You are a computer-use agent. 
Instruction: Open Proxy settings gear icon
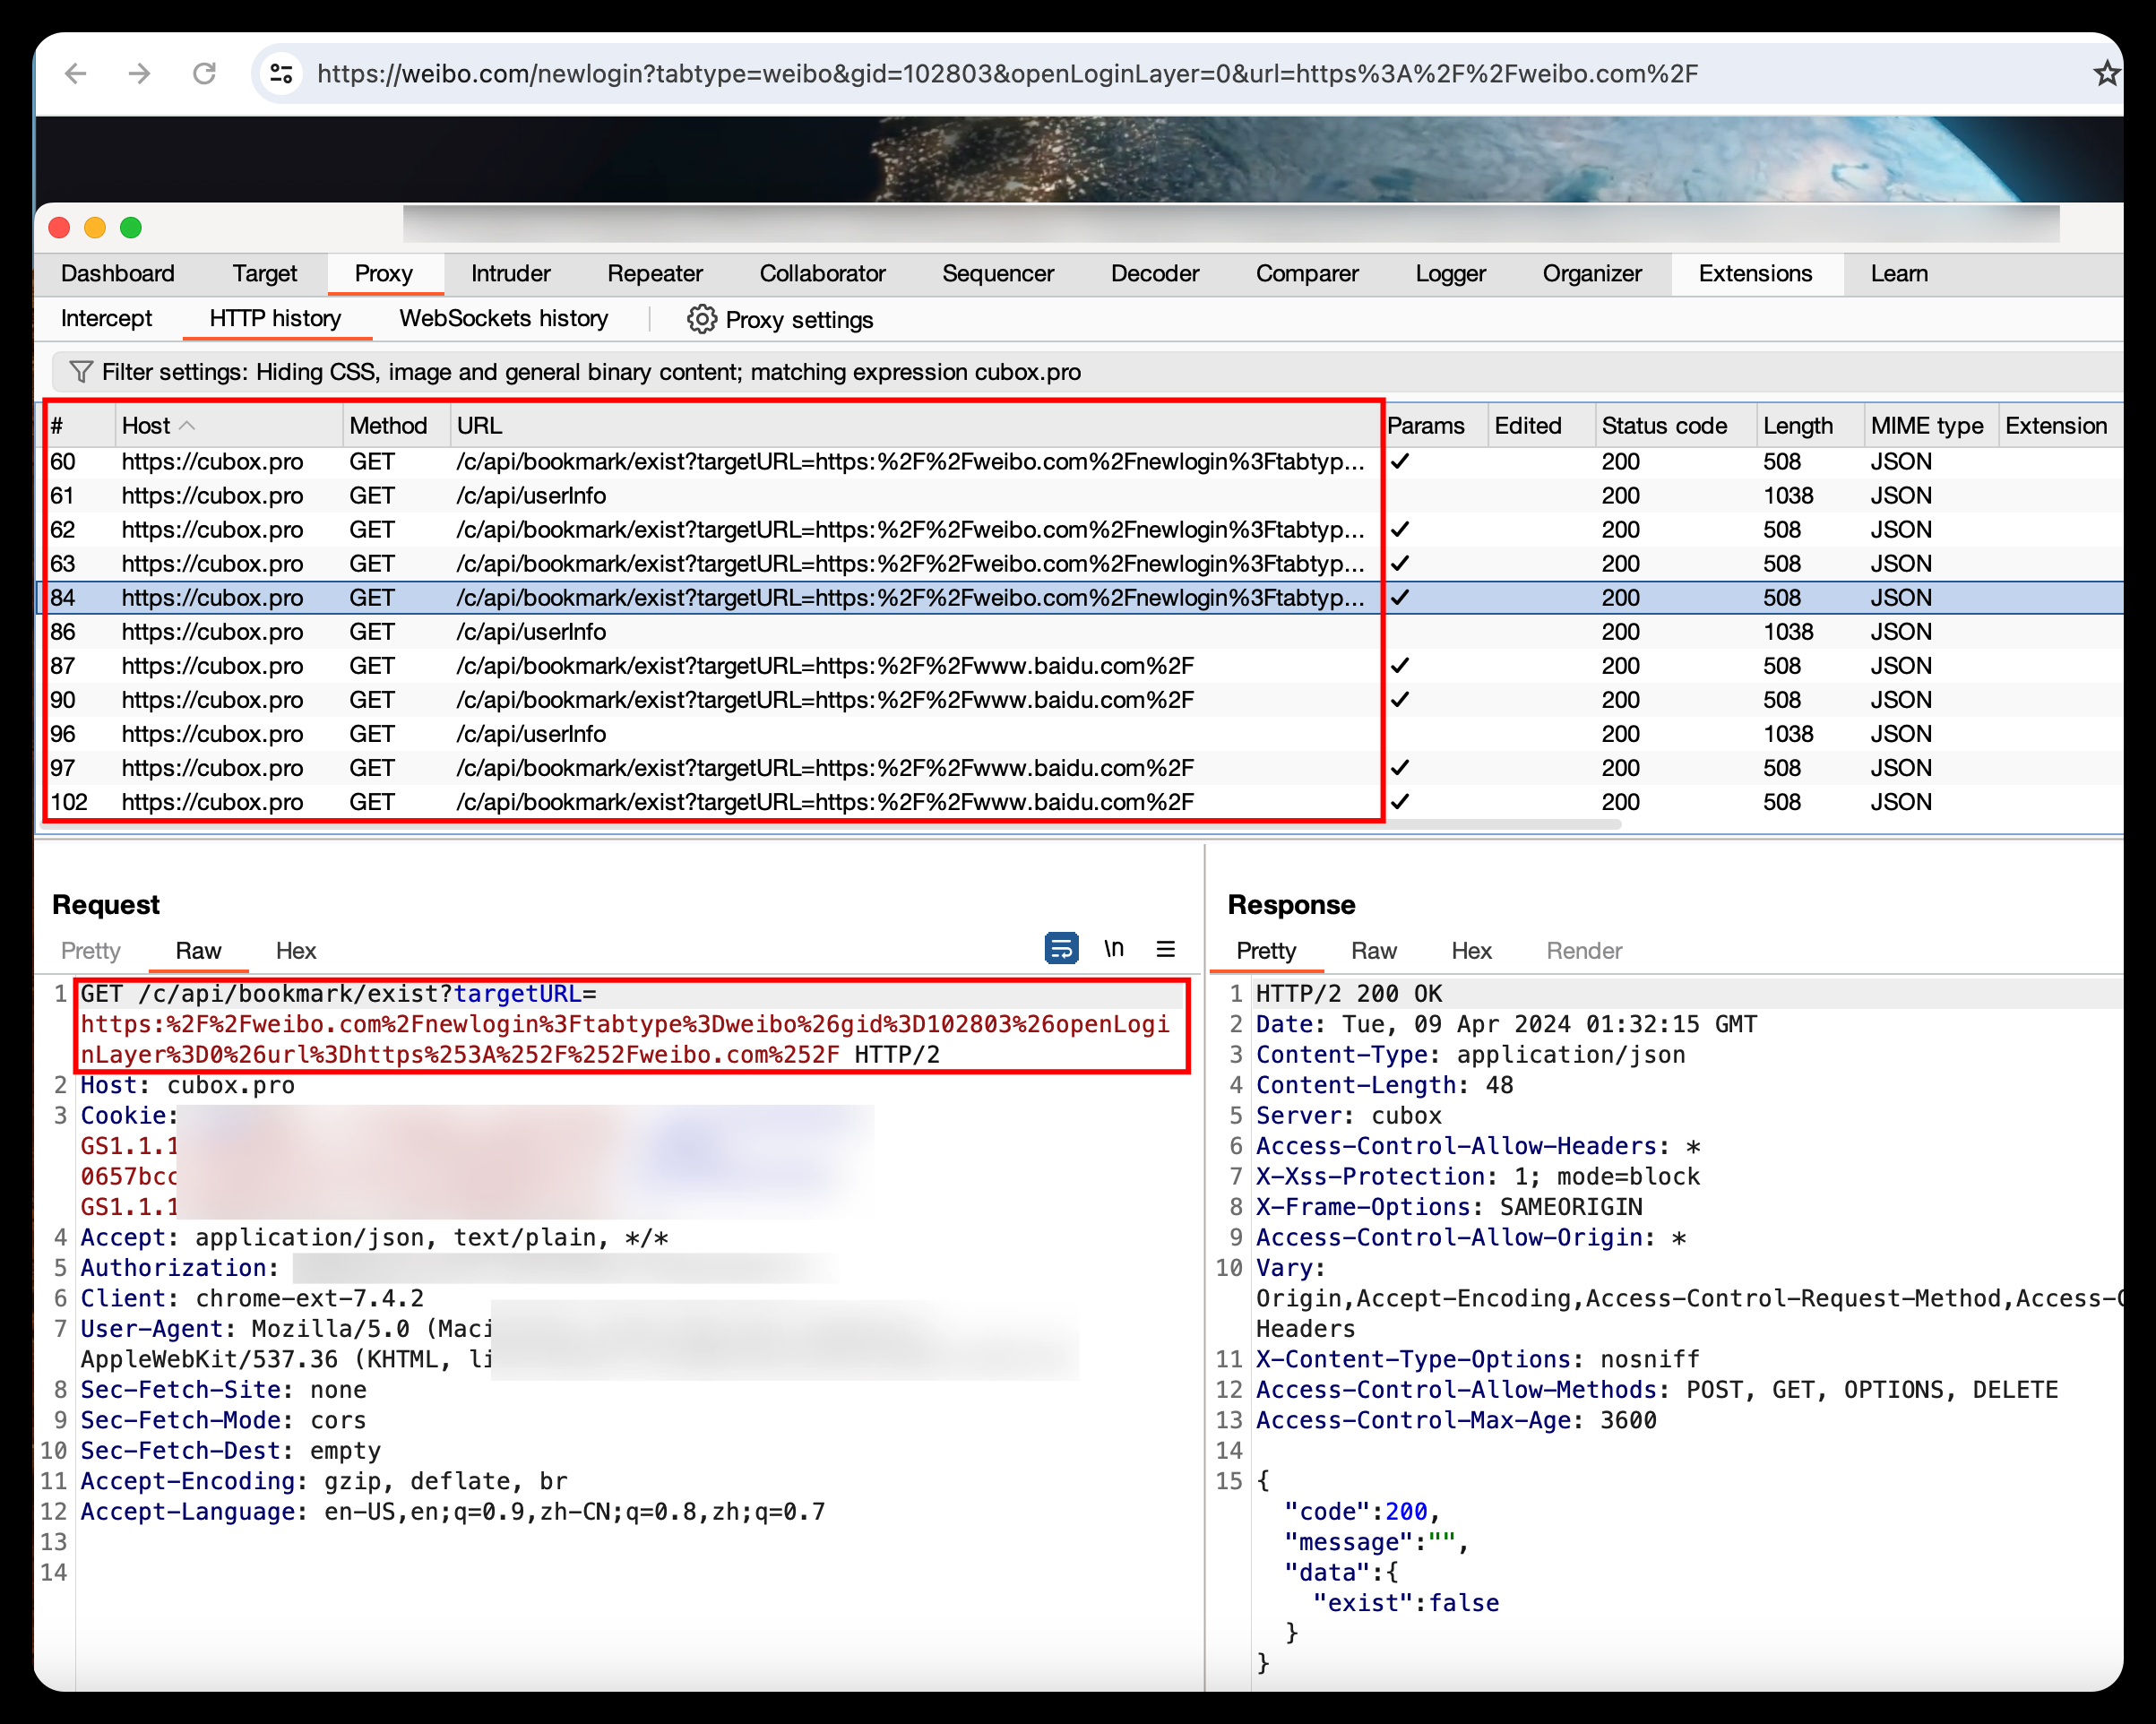(702, 319)
